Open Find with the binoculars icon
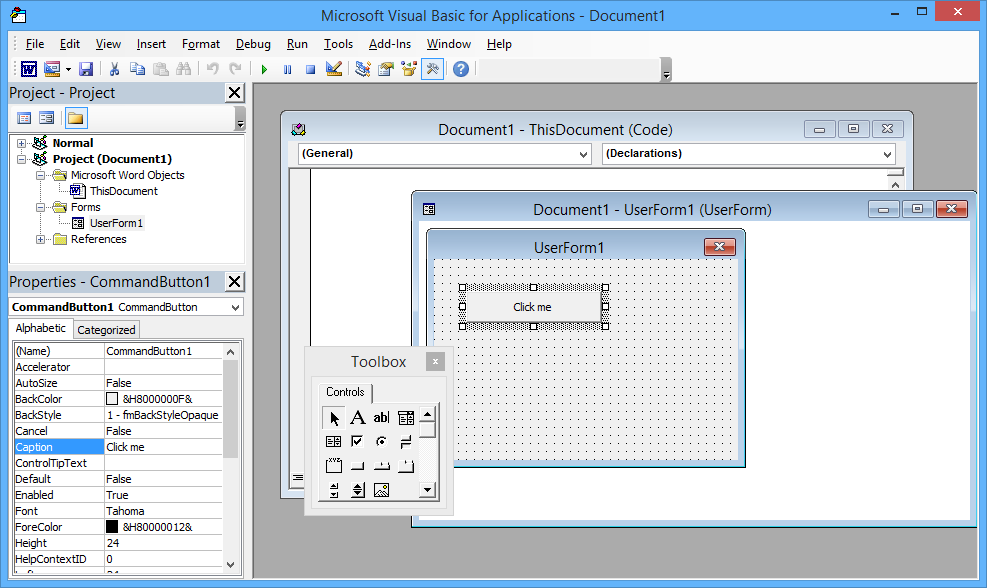Screen dimensions: 987x588 184,69
